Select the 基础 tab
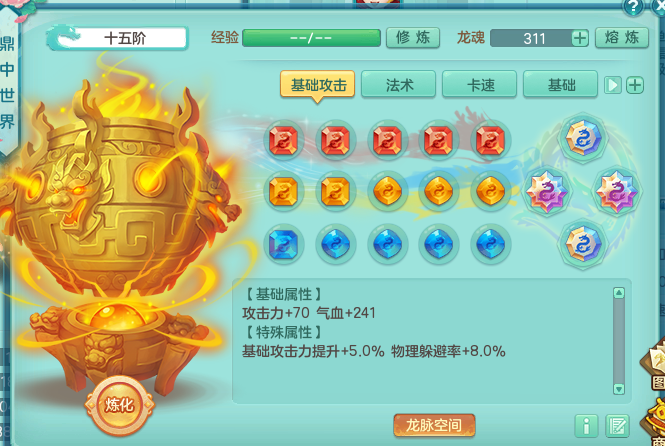This screenshot has width=665, height=446. point(561,84)
